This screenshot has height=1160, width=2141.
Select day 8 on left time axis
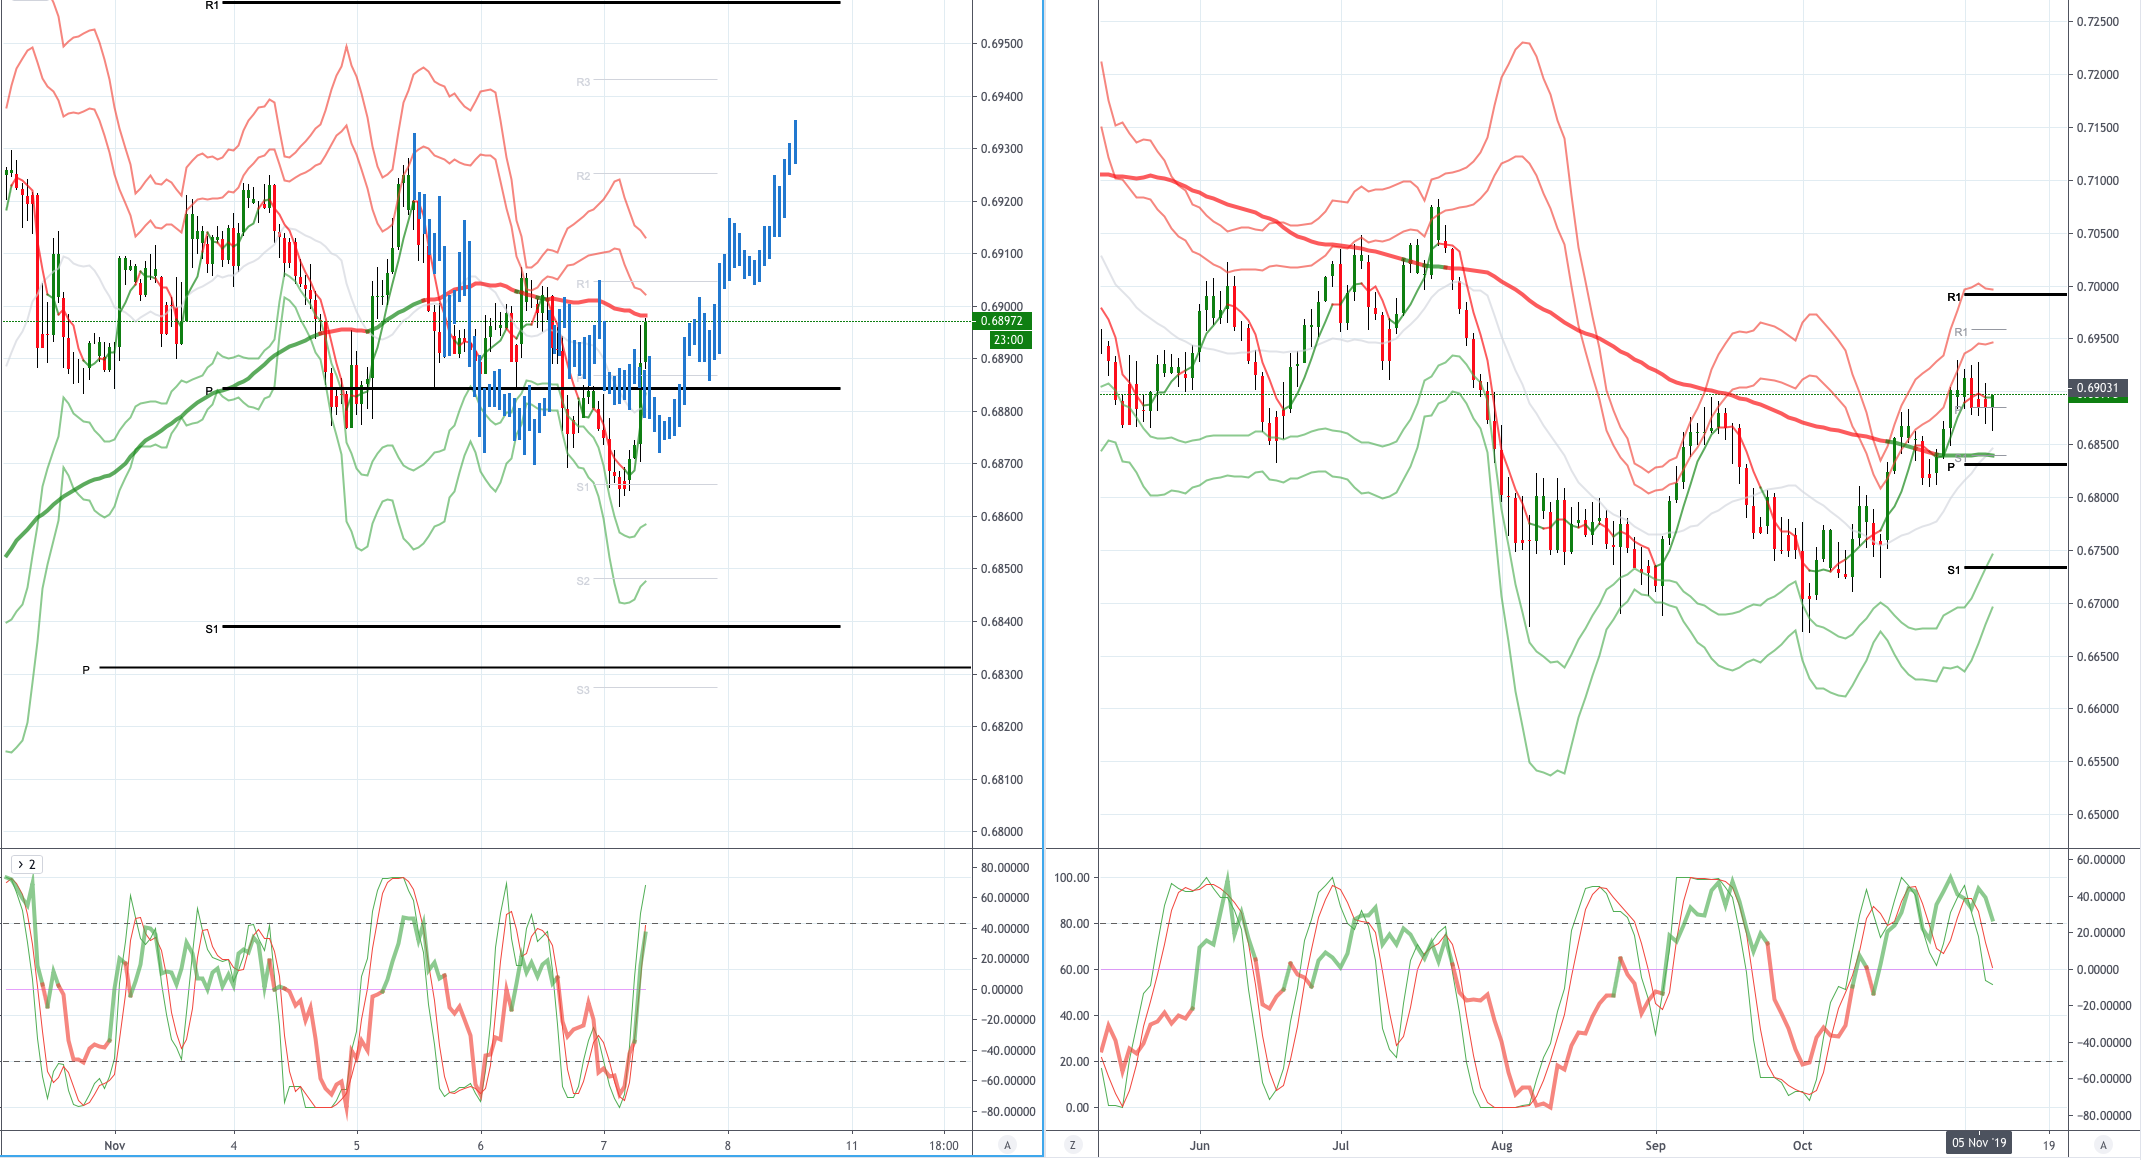tap(728, 1146)
